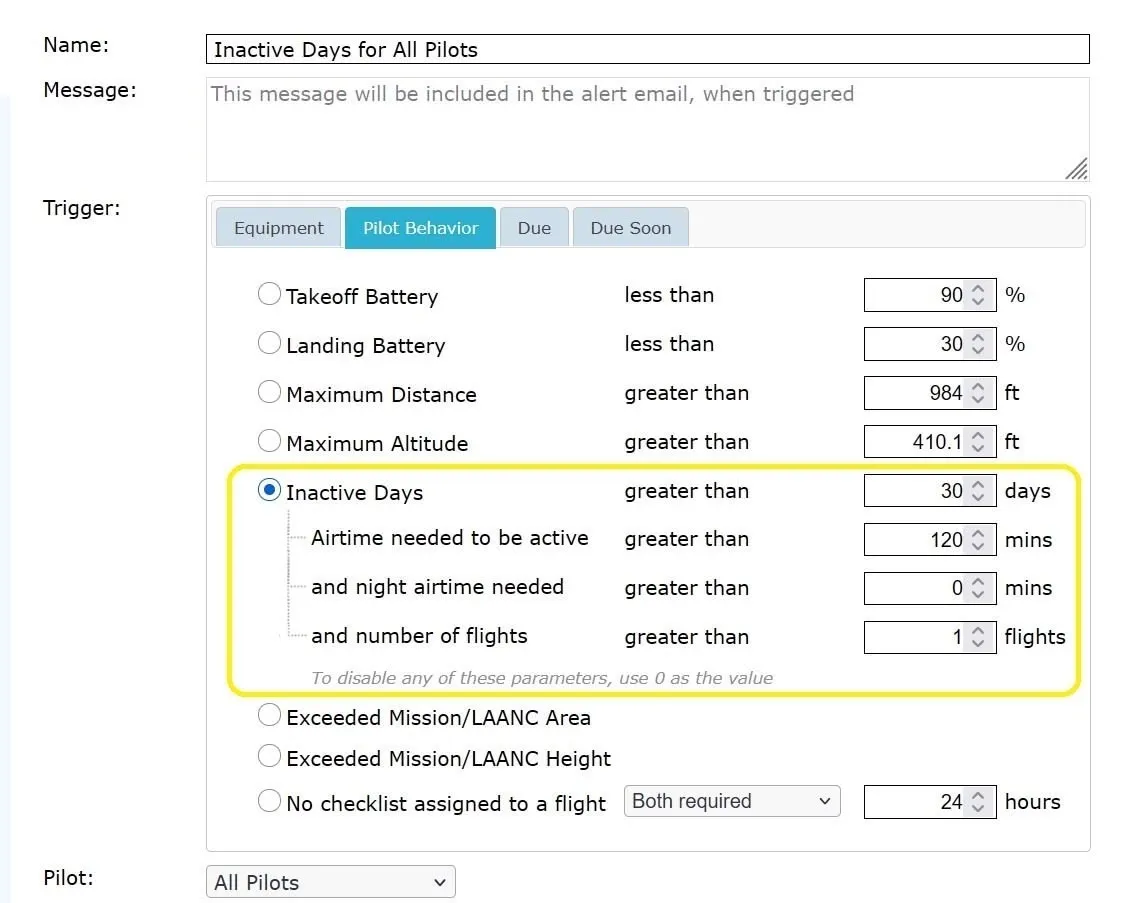The height and width of the screenshot is (903, 1134).
Task: Click the number of flights field
Action: click(930, 637)
